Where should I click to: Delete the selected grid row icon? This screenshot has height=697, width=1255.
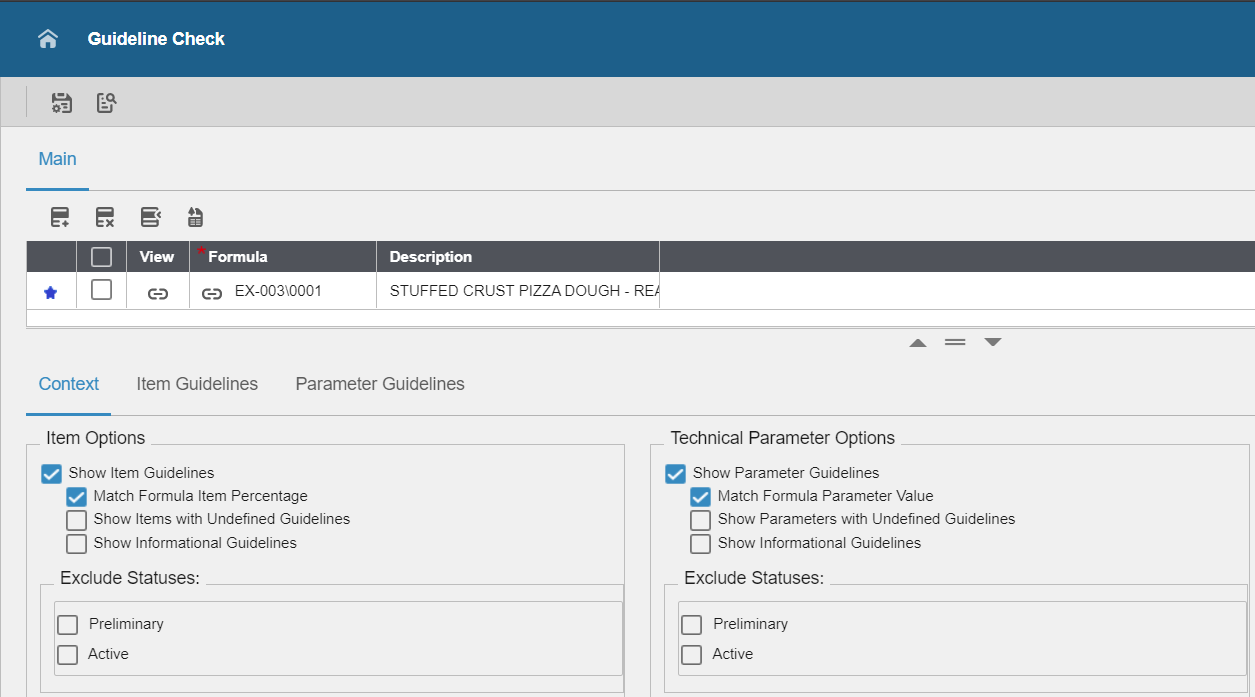click(x=105, y=217)
